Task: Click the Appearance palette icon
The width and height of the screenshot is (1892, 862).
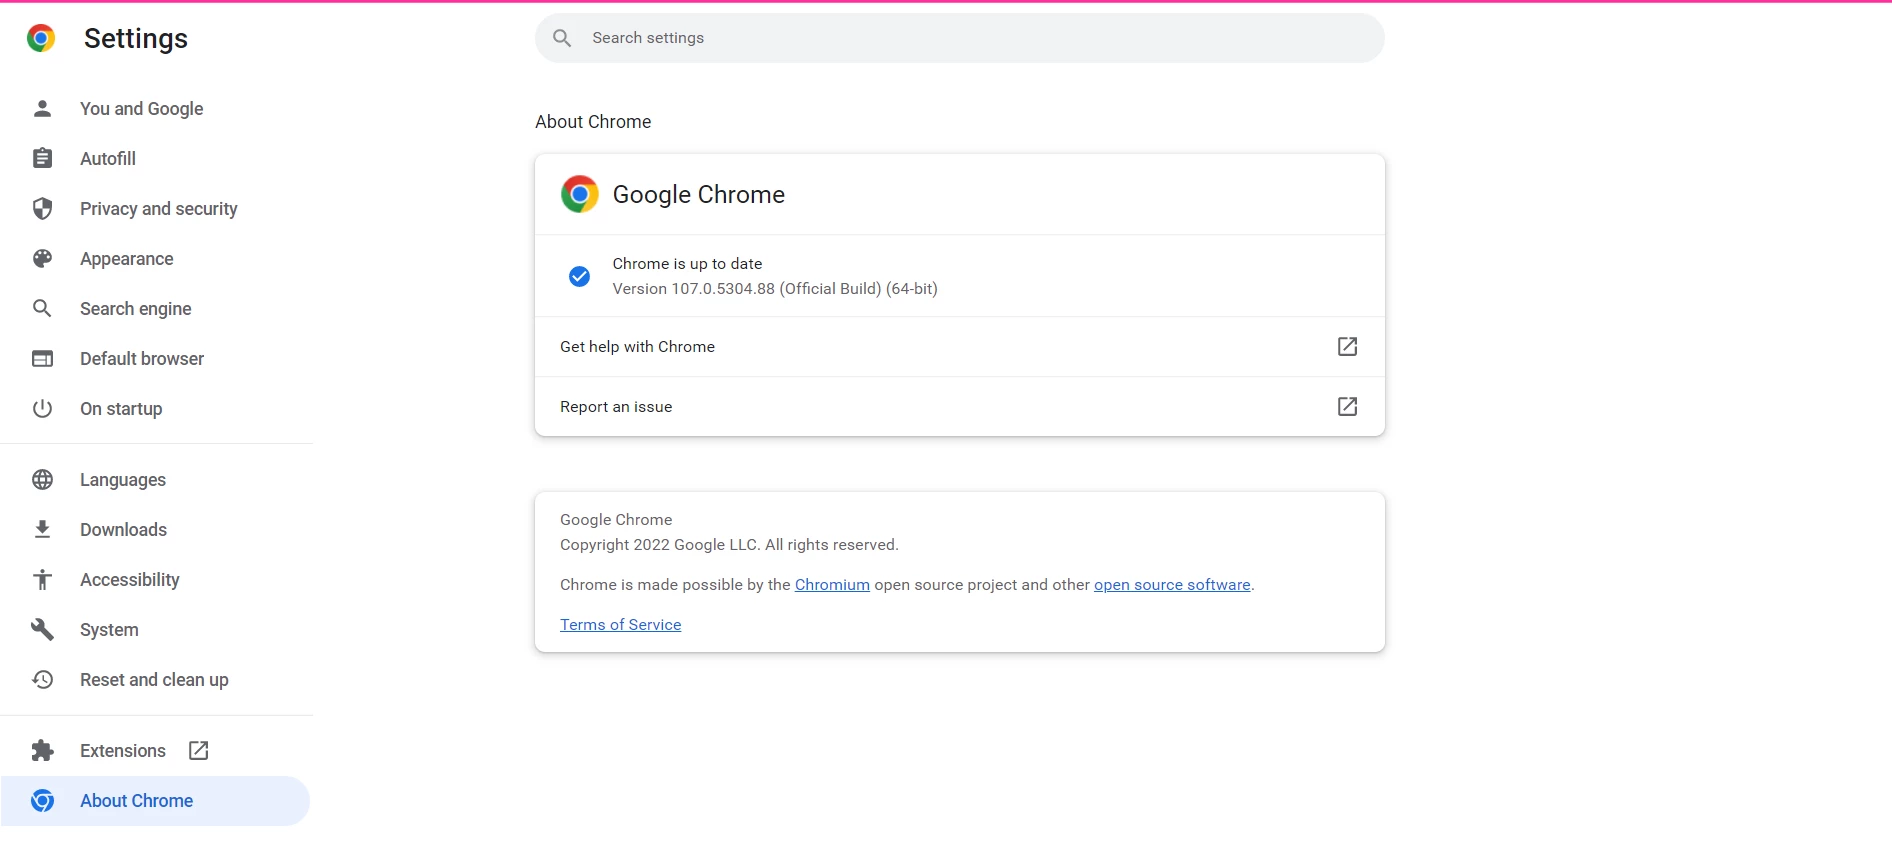Action: tap(42, 258)
